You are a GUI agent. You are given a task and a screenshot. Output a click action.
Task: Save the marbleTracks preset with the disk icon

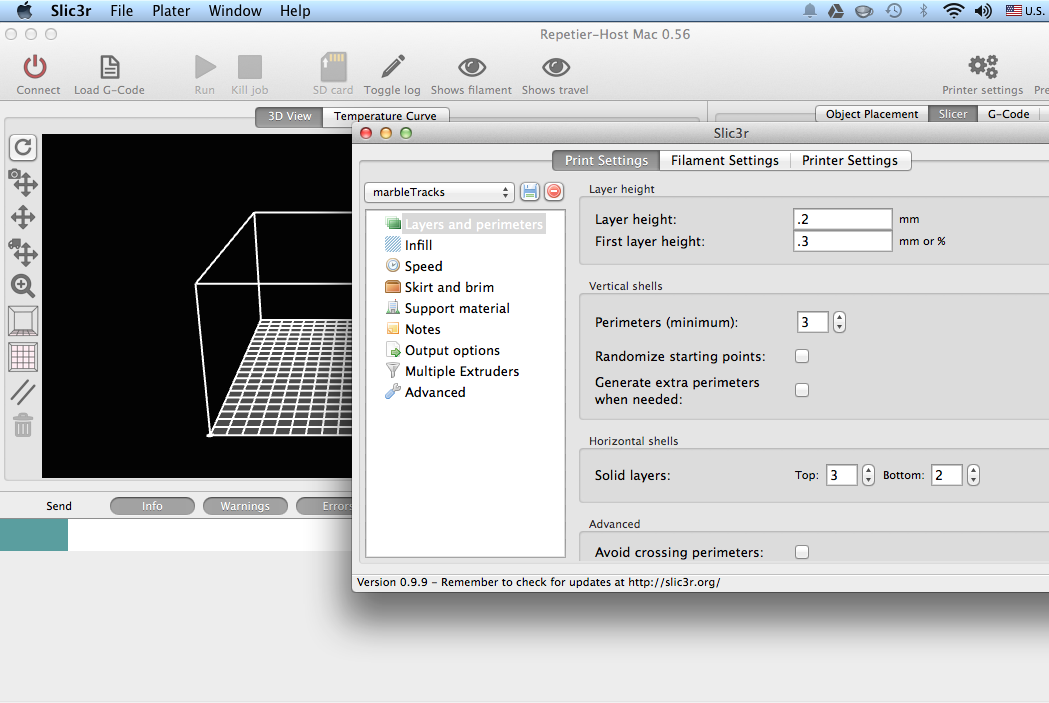coord(530,192)
